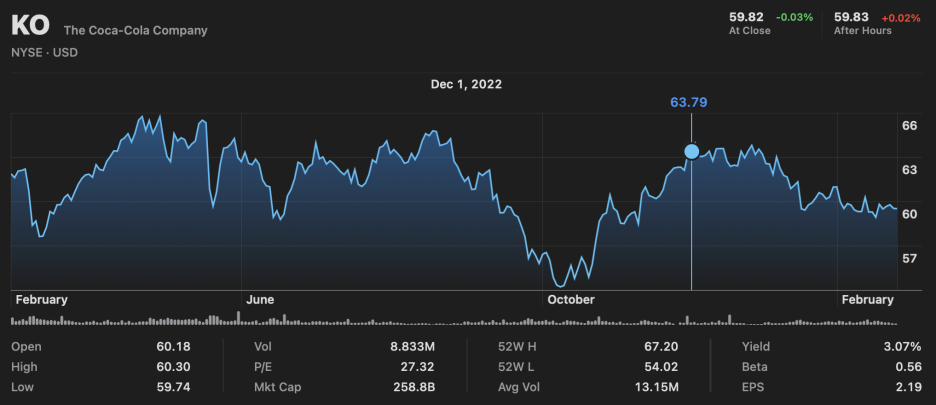The image size is (936, 405).
Task: Click the Avg Vol label
Action: pyautogui.click(x=519, y=387)
